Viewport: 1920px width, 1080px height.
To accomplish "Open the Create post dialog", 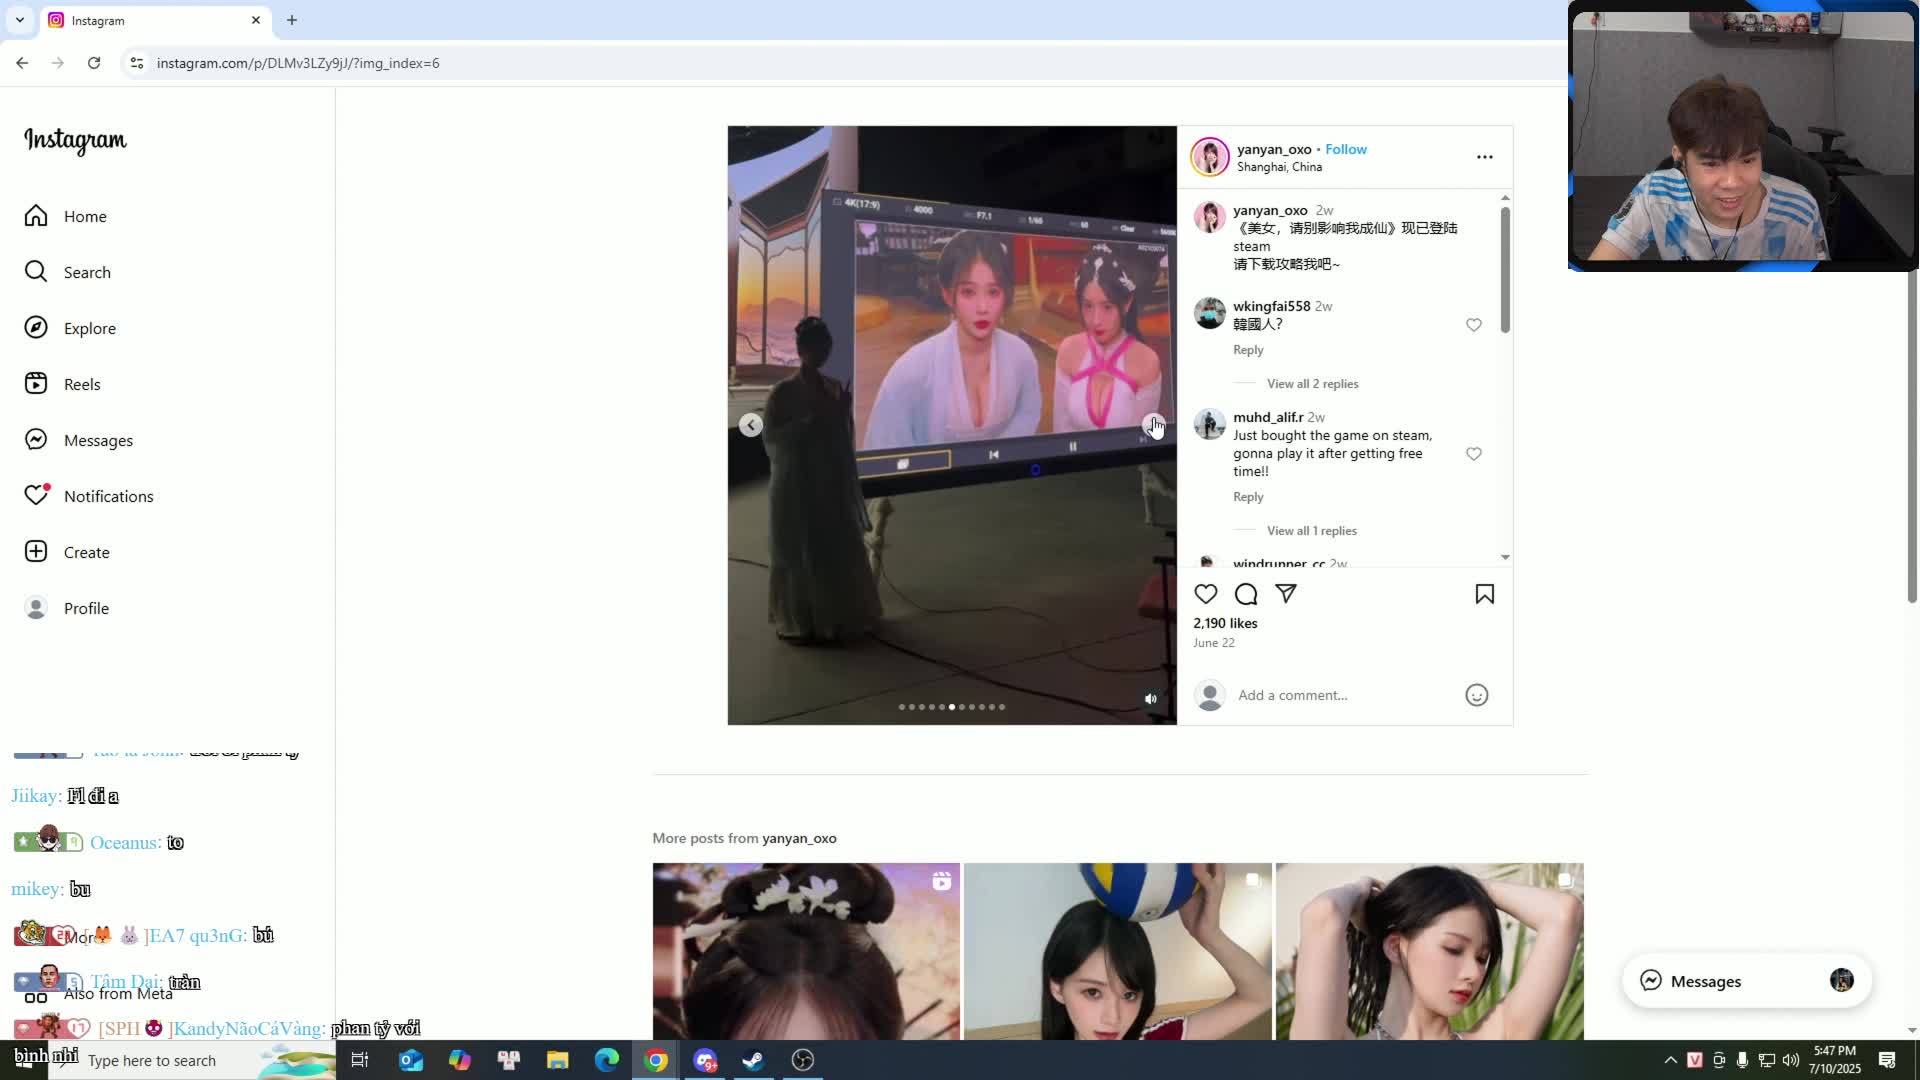I will point(85,552).
